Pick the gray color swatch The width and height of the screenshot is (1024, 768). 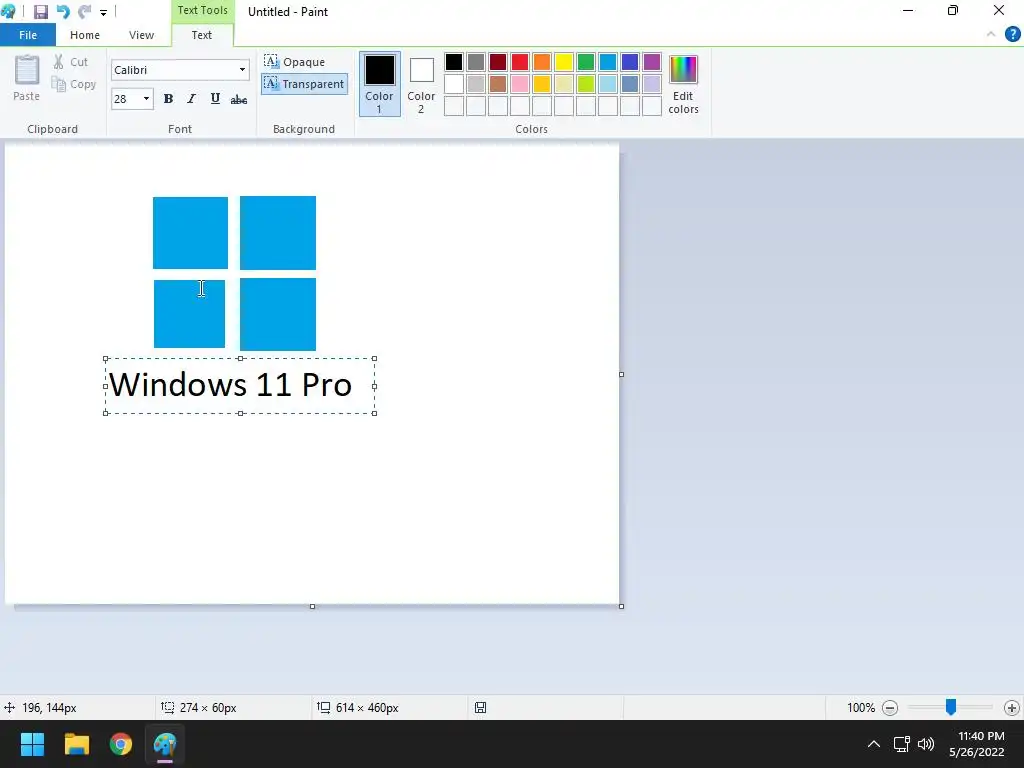pos(476,62)
